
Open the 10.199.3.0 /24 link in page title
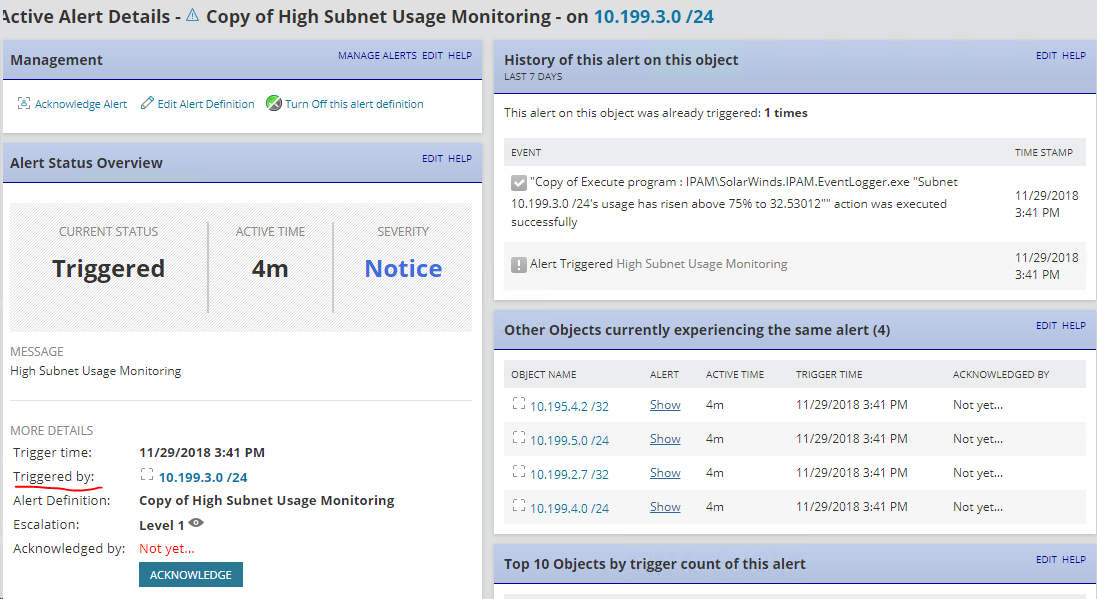tap(653, 16)
